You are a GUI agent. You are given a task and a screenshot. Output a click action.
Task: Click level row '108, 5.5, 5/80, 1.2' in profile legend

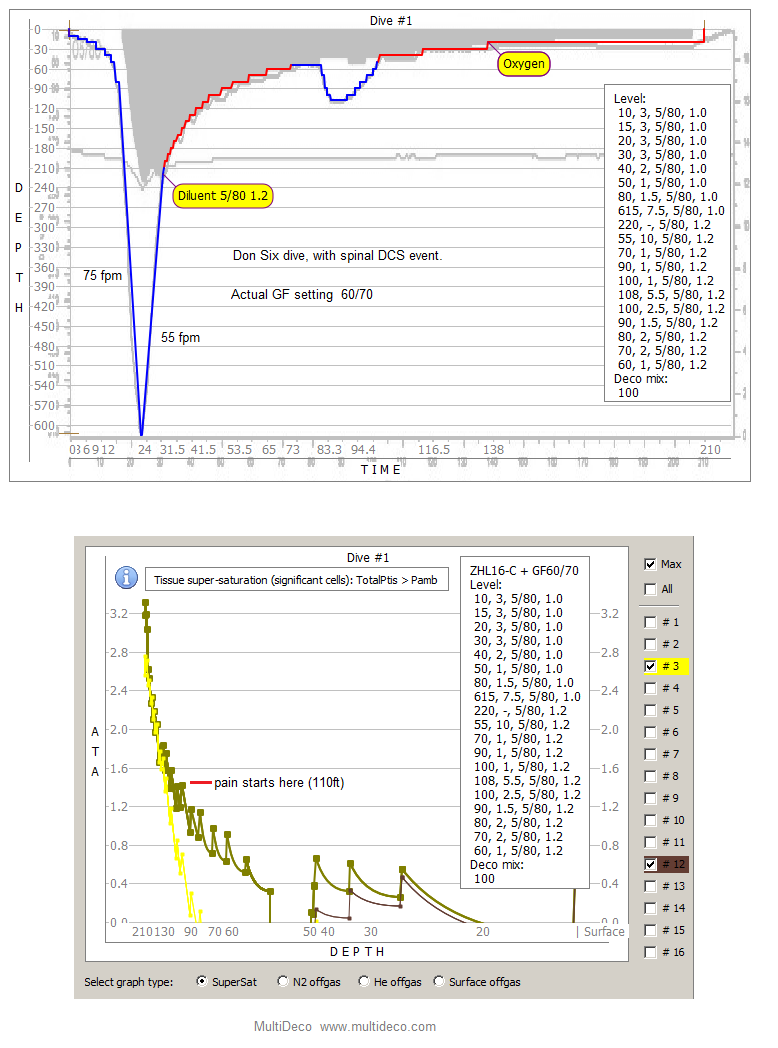[x=671, y=295]
